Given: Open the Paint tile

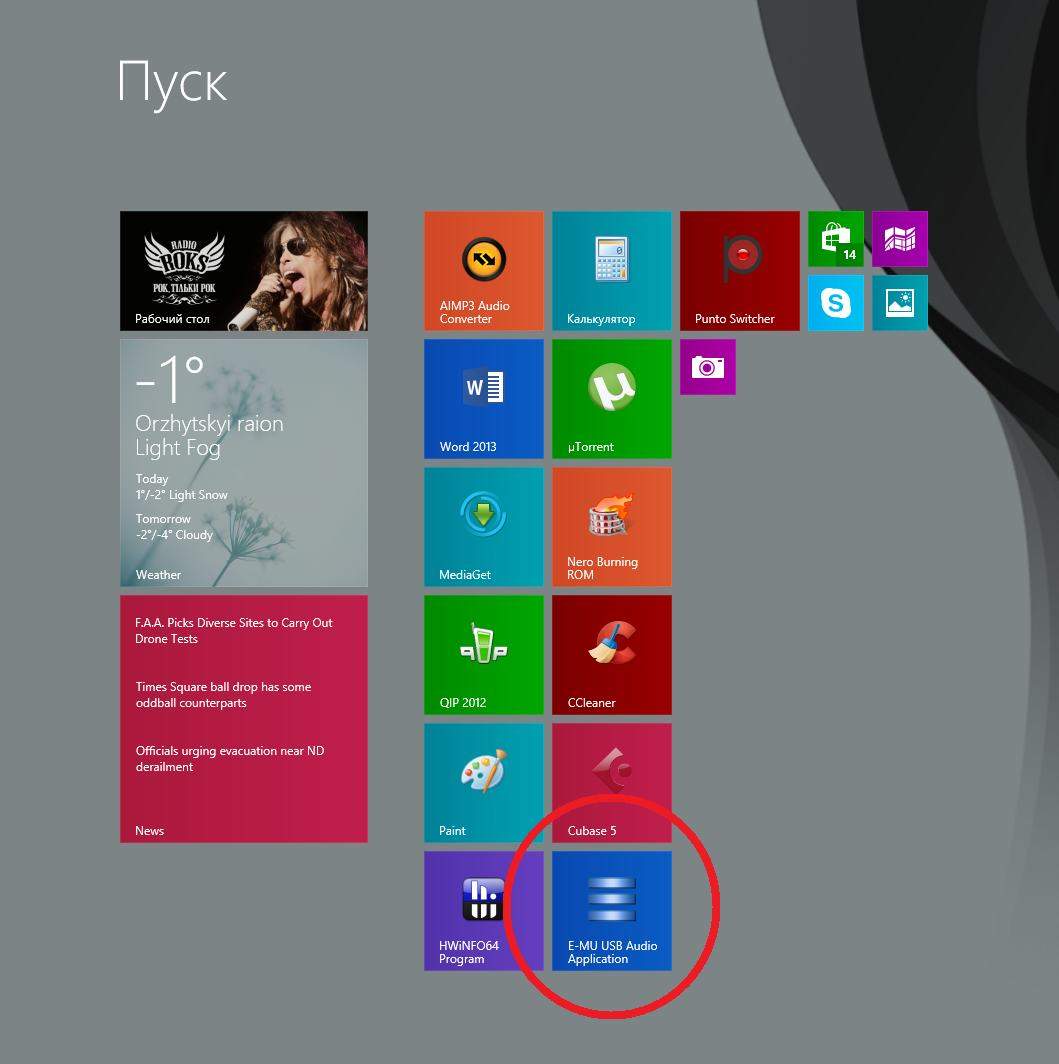Looking at the screenshot, I should pos(484,783).
